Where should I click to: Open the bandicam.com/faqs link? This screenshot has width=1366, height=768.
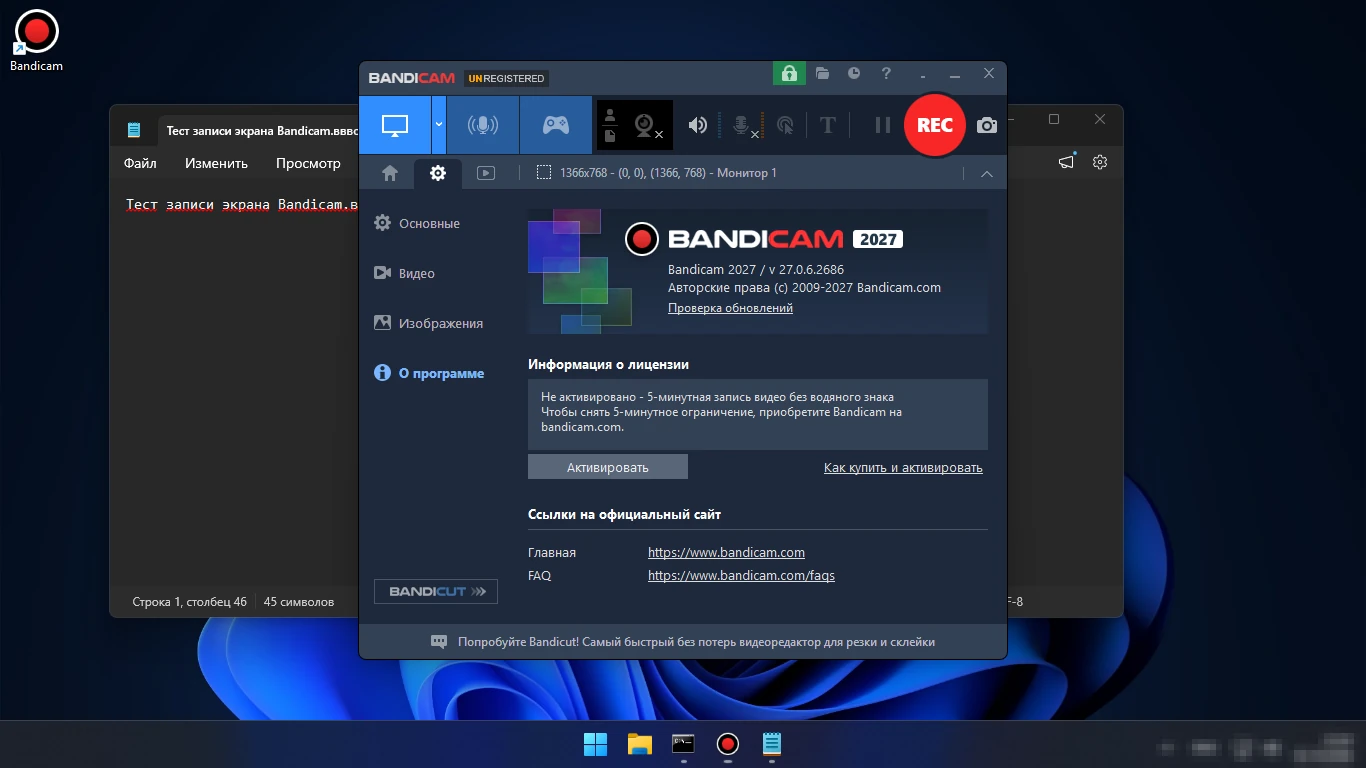pyautogui.click(x=741, y=575)
